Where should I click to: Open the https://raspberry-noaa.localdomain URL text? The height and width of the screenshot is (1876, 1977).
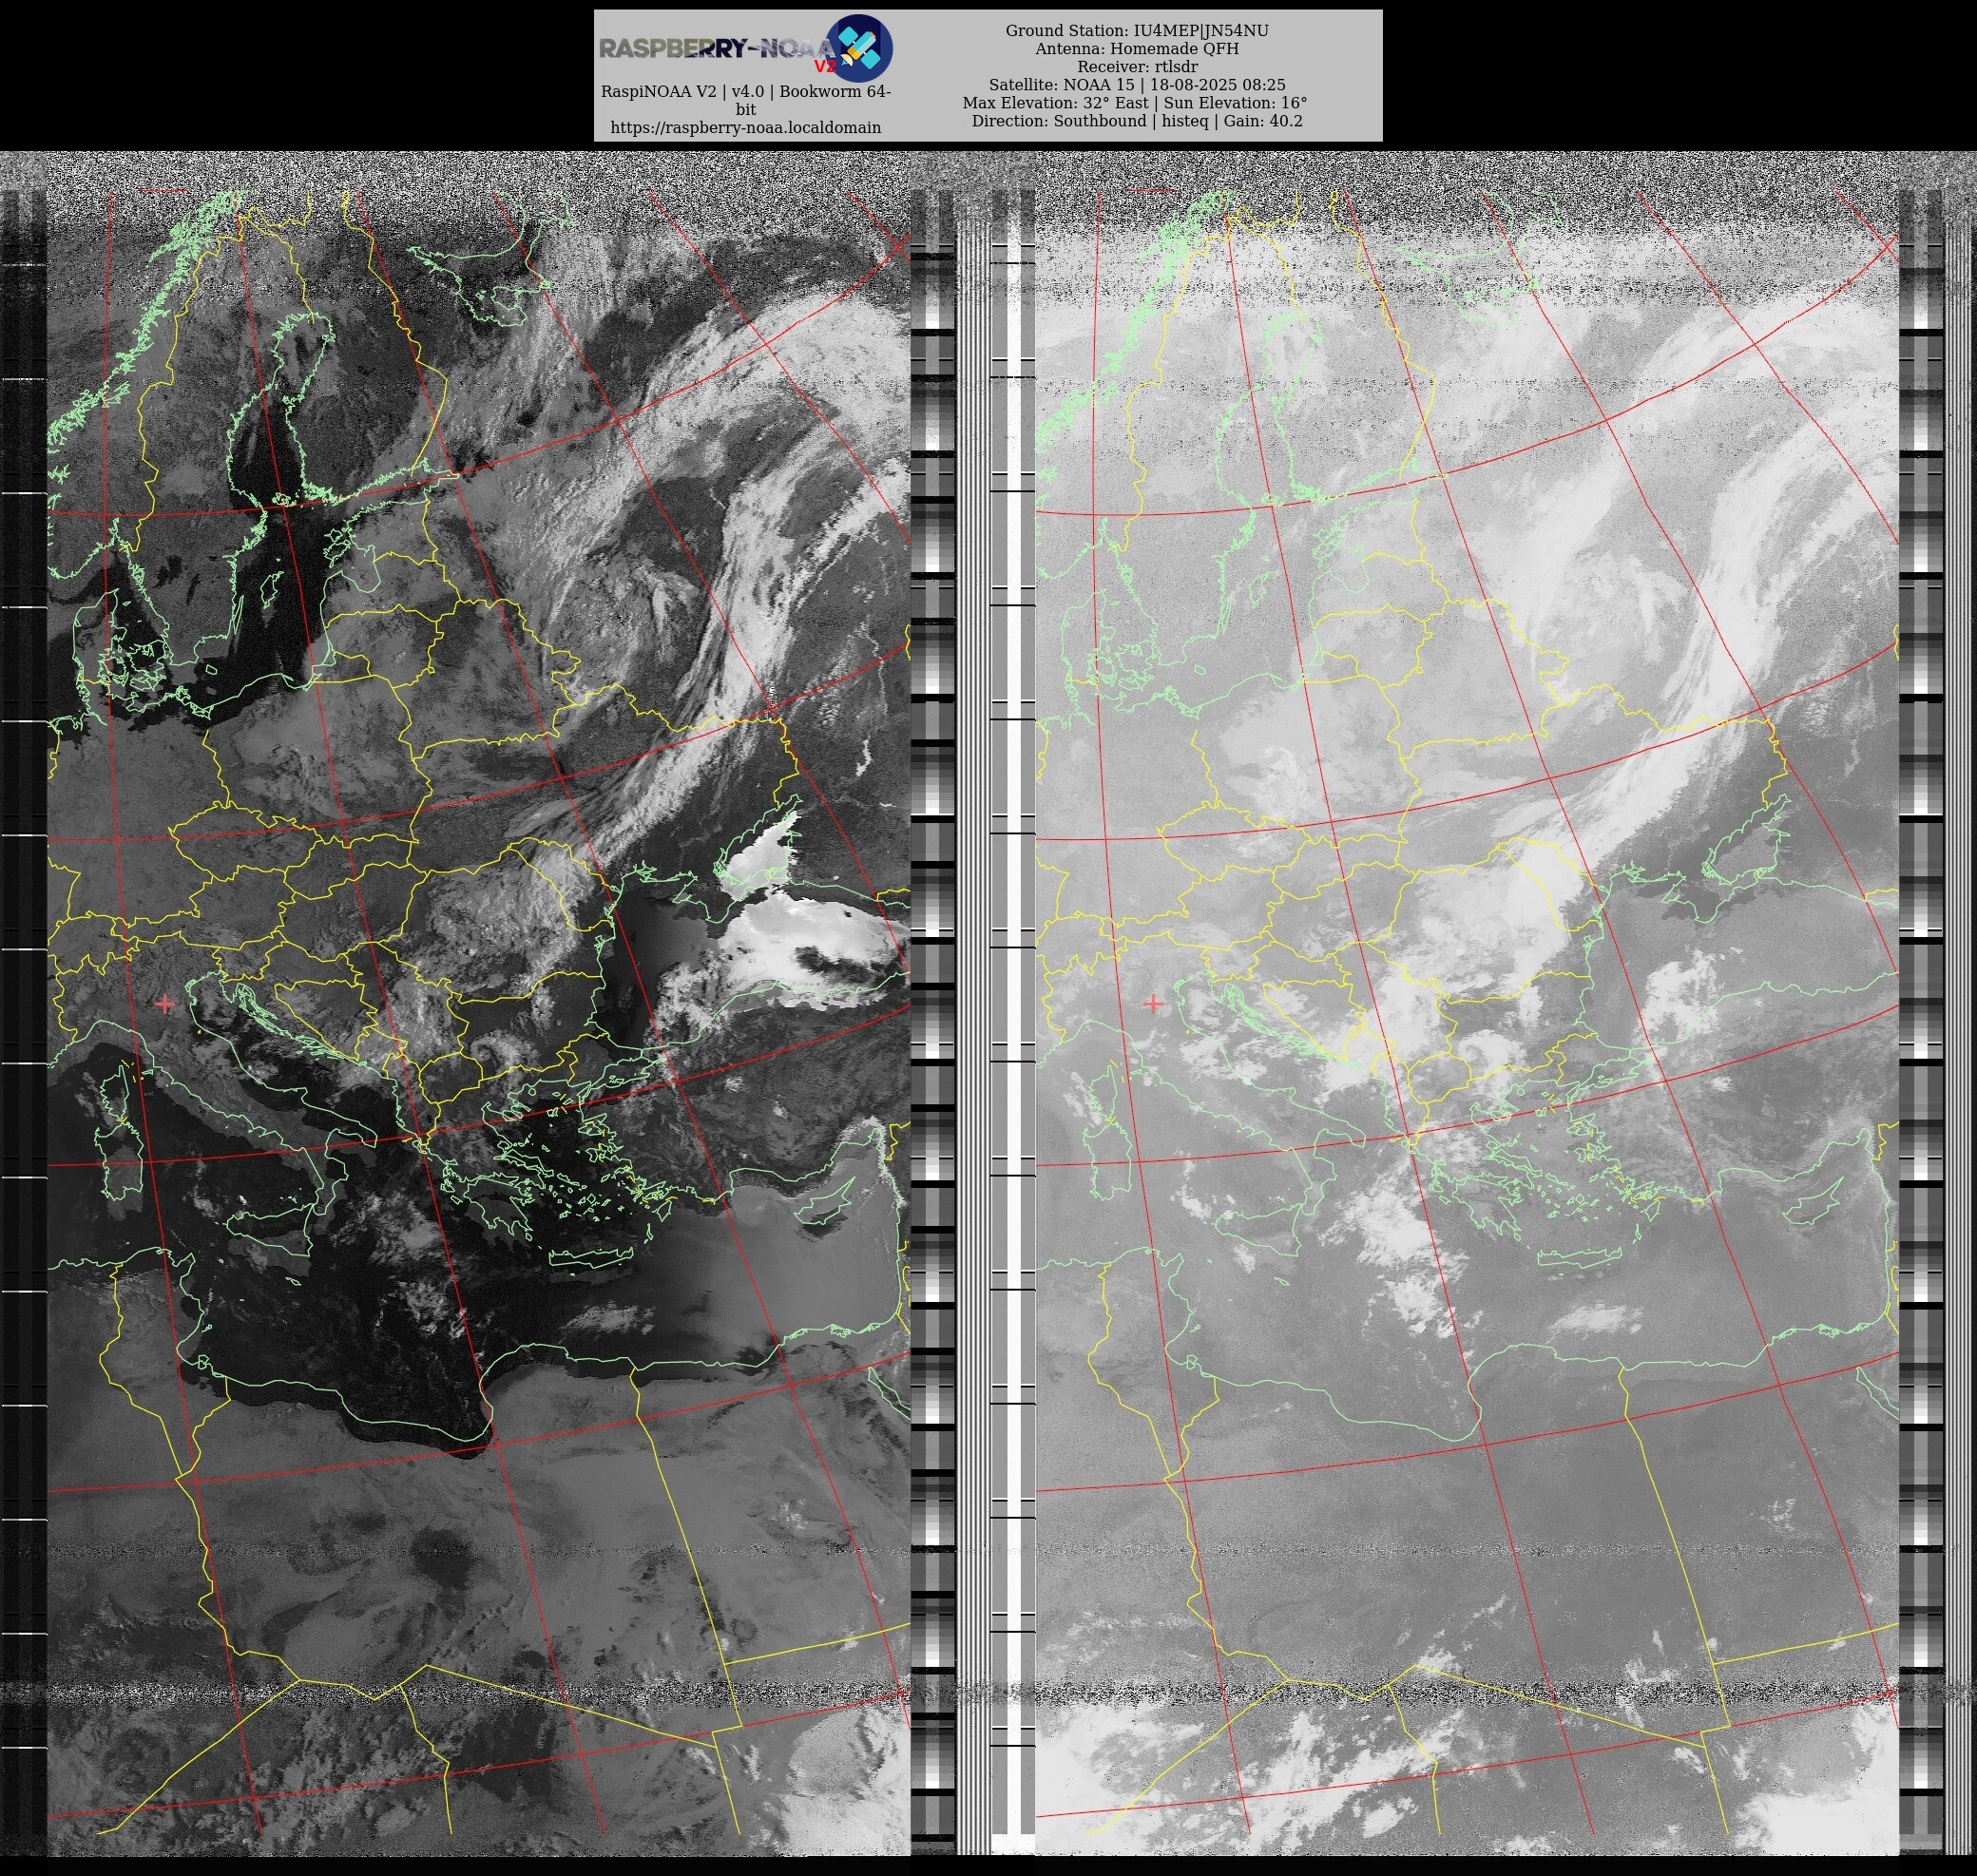click(746, 128)
